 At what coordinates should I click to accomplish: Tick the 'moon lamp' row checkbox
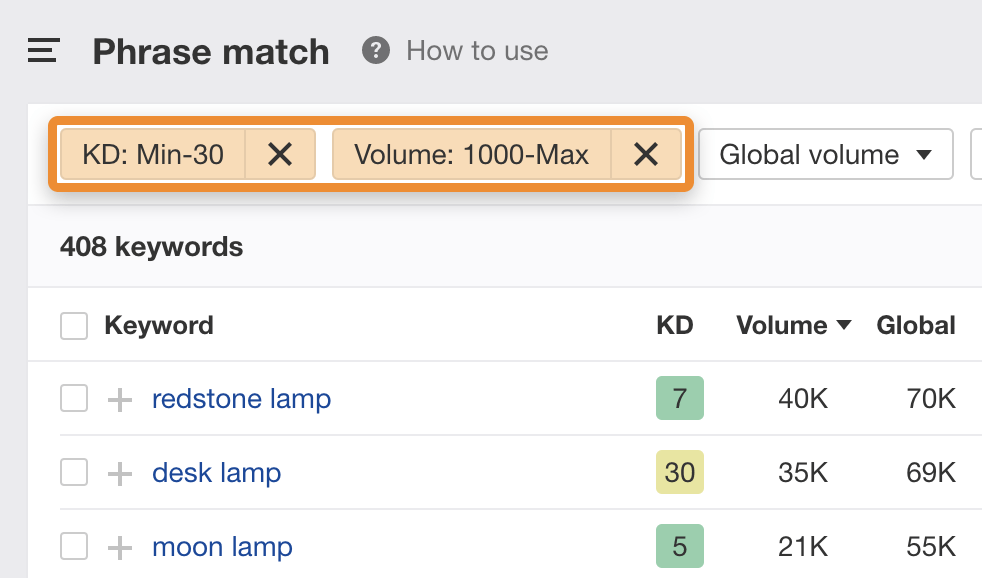pos(73,546)
